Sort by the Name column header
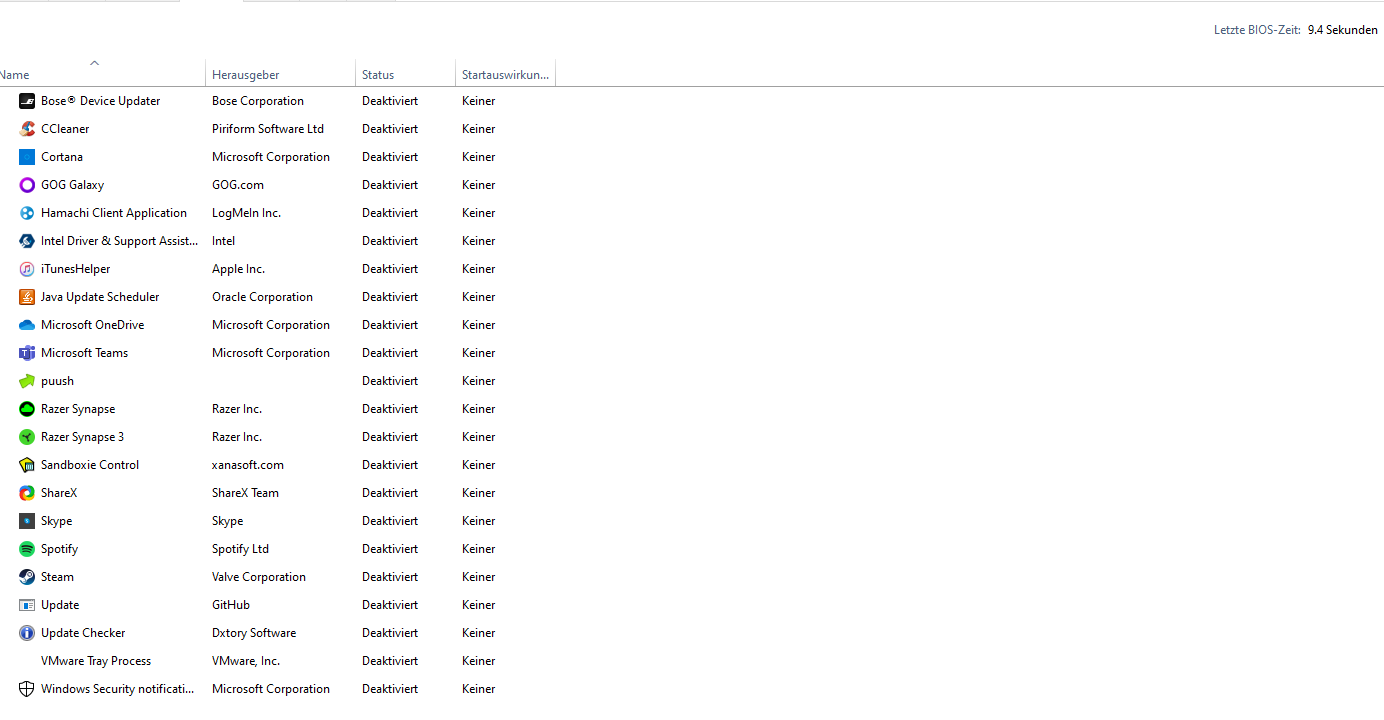 (x=102, y=75)
